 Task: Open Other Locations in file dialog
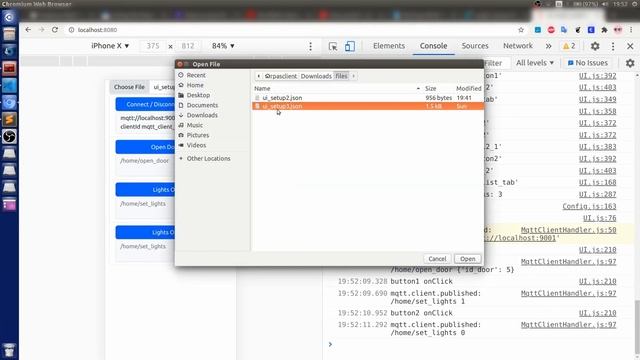208,158
